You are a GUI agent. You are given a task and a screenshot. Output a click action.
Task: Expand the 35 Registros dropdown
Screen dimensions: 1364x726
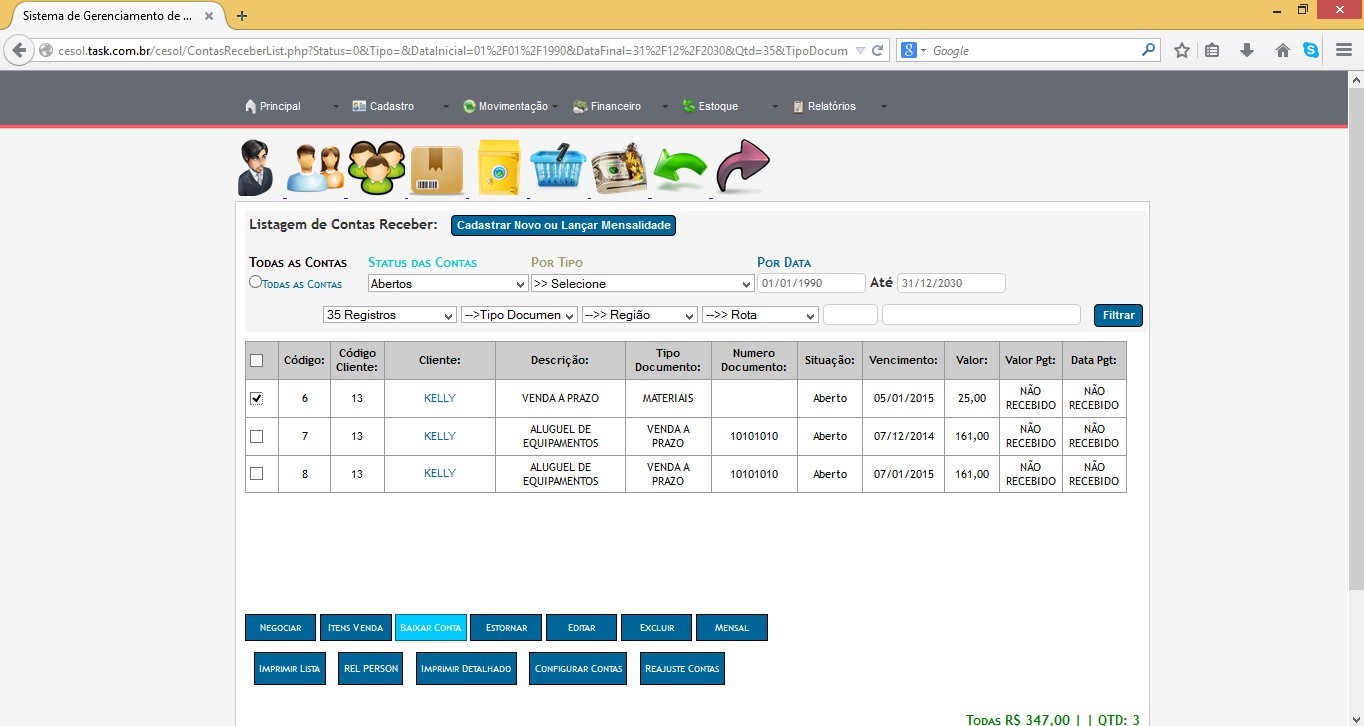click(390, 315)
